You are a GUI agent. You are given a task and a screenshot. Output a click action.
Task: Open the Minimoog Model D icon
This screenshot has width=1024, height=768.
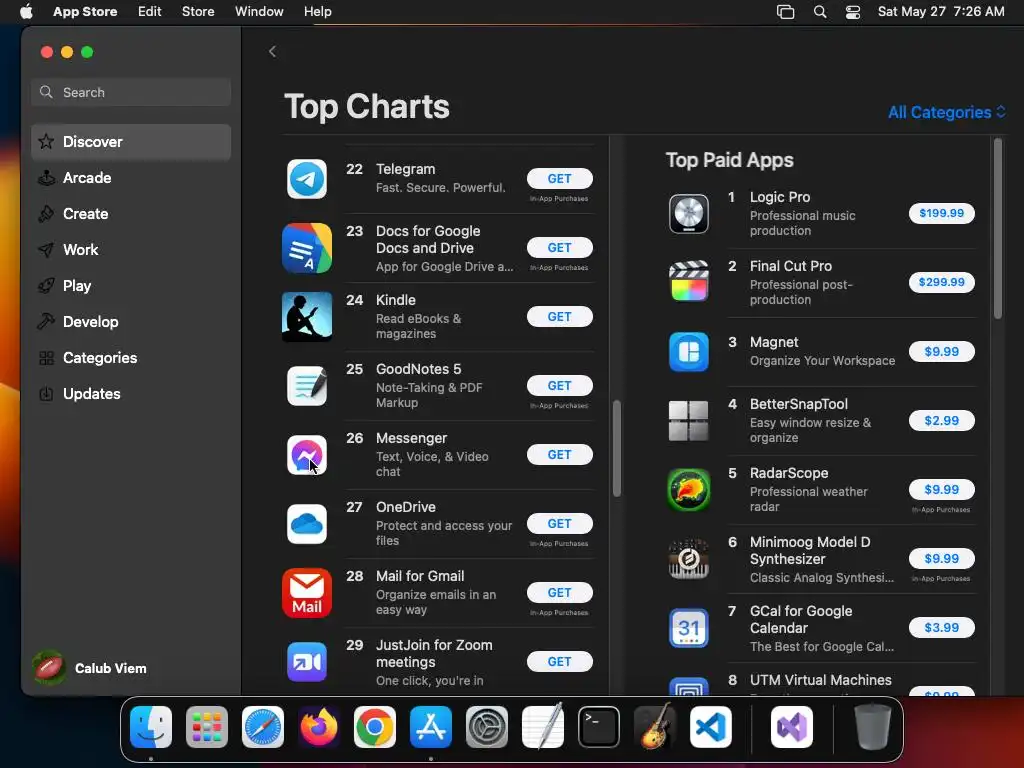coord(689,559)
